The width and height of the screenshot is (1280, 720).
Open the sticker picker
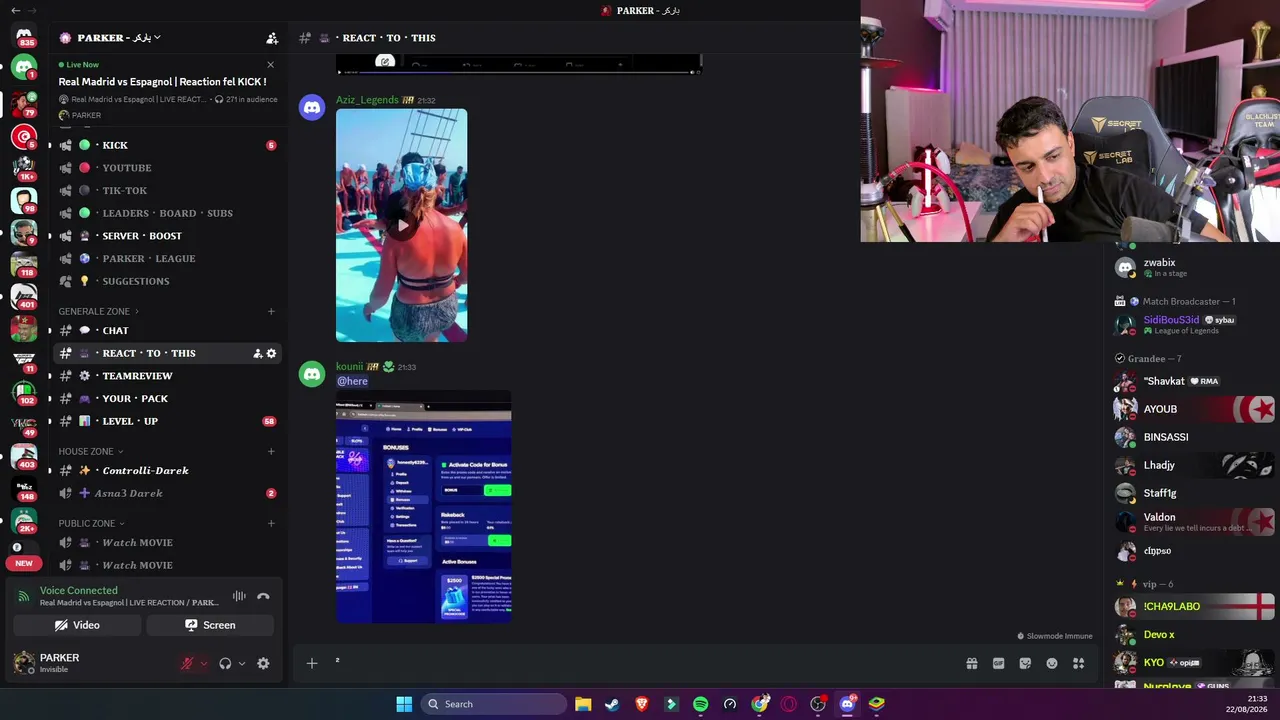click(1025, 663)
